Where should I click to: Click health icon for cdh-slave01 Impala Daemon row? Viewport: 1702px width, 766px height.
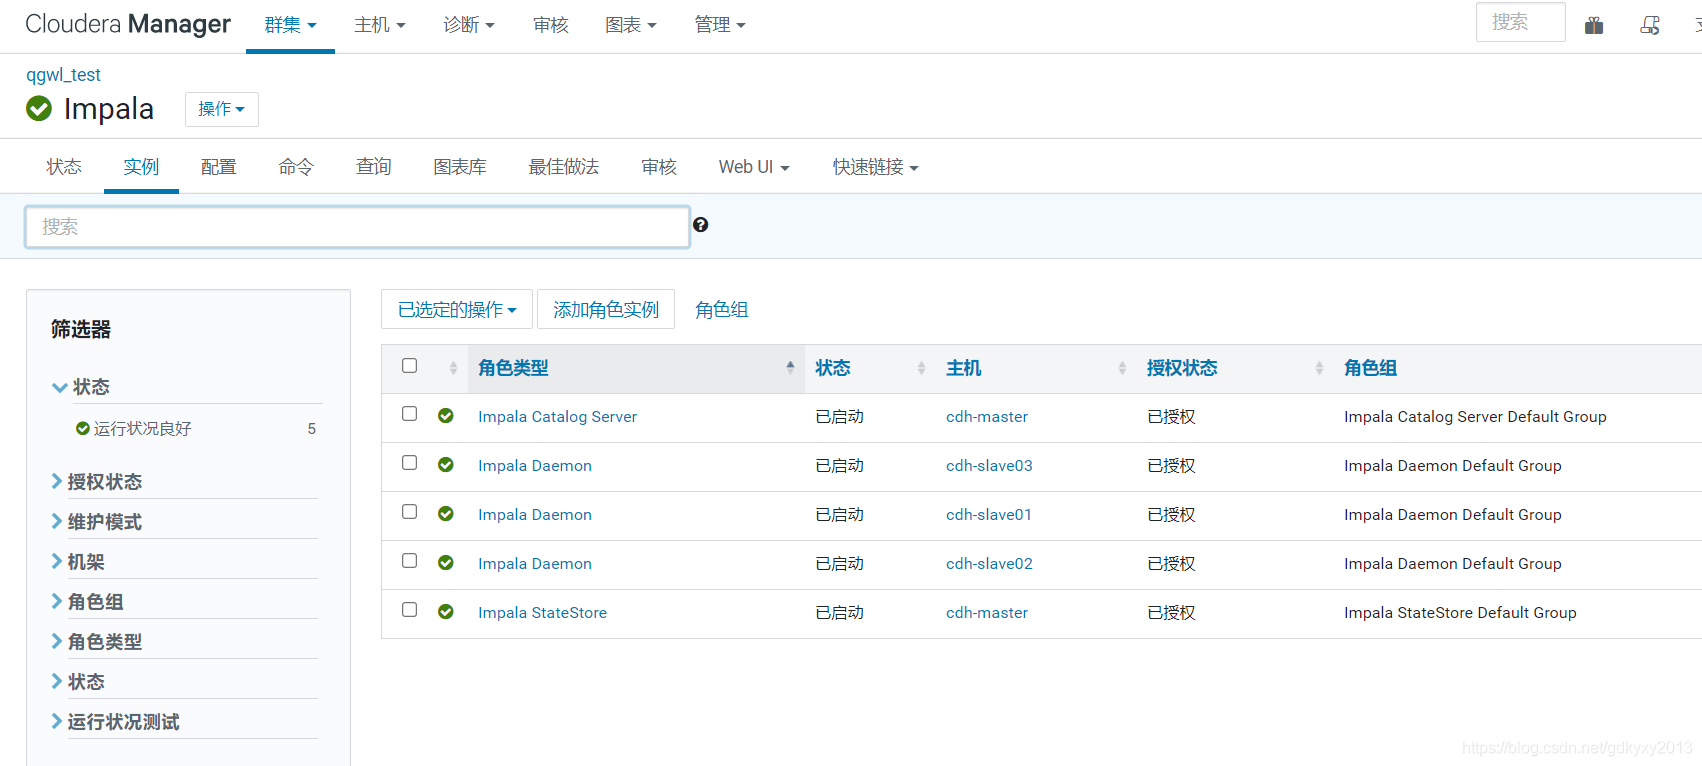tap(446, 514)
